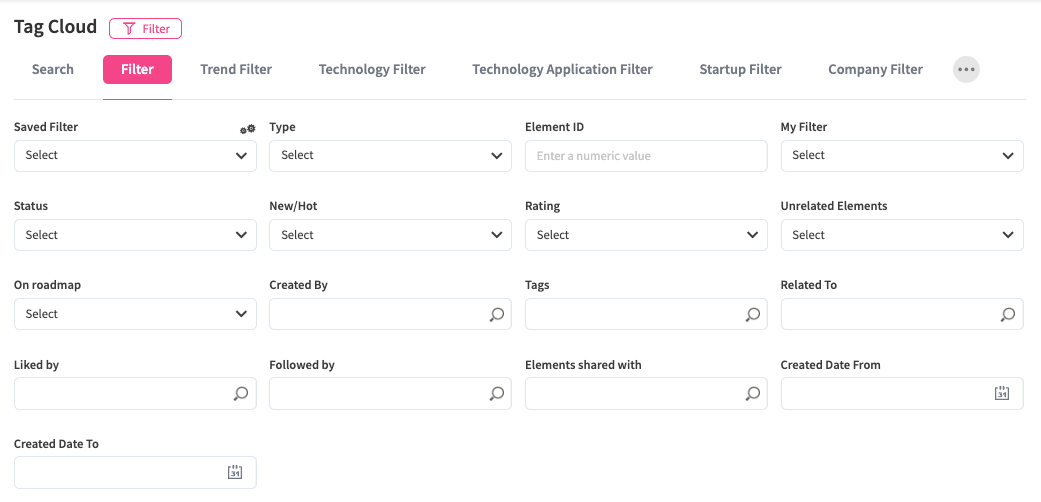Click the search icon in Related To field
Screen dimensions: 1041x502
1008,314
